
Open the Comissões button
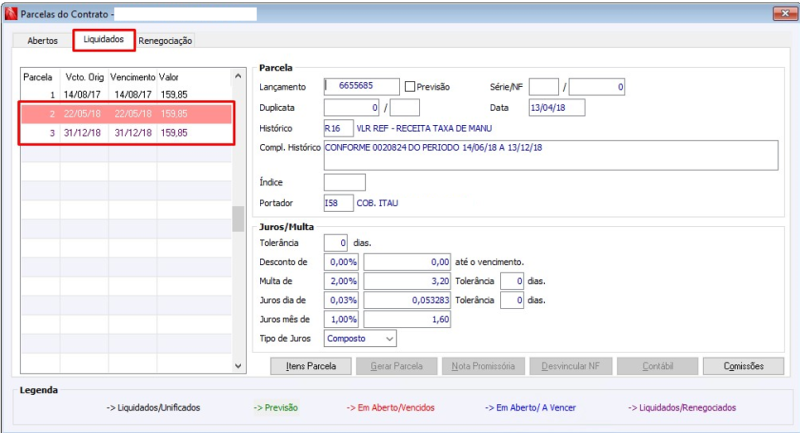(x=743, y=366)
